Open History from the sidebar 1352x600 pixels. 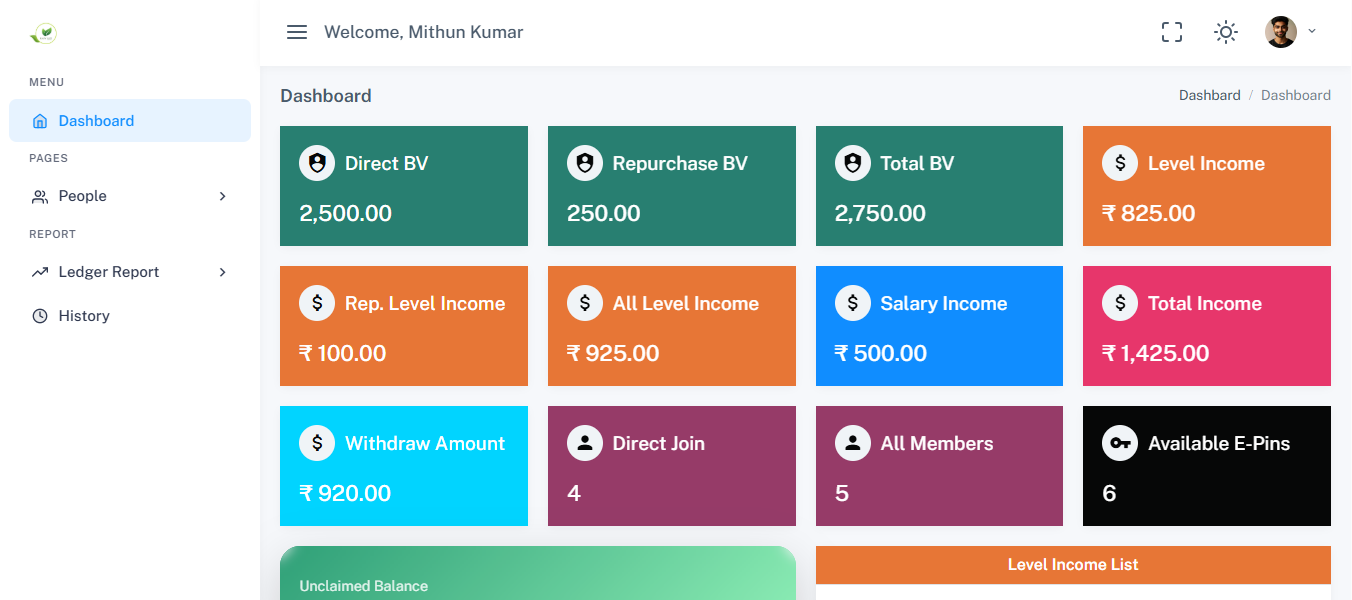pyautogui.click(x=84, y=316)
